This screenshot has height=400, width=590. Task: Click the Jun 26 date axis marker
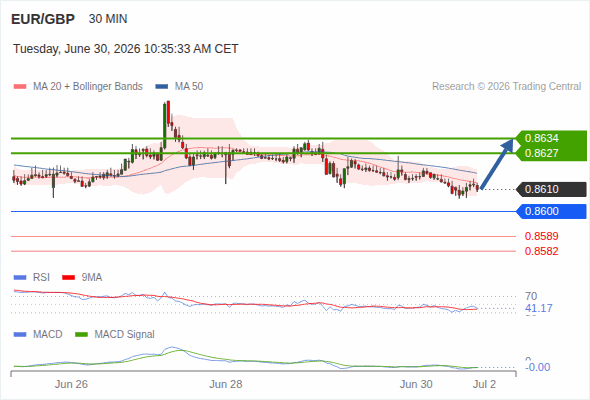tap(71, 384)
